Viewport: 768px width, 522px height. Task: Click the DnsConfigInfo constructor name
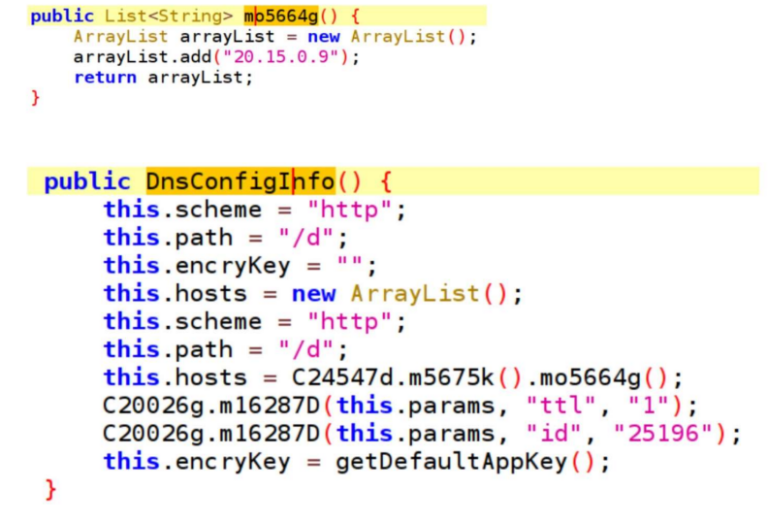pyautogui.click(x=240, y=181)
